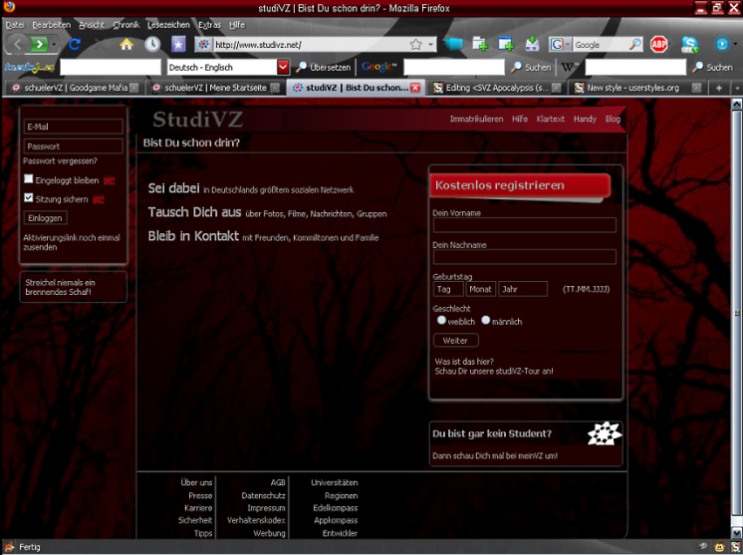The image size is (743, 555).
Task: Click the Impressum footer link
Action: click(266, 508)
